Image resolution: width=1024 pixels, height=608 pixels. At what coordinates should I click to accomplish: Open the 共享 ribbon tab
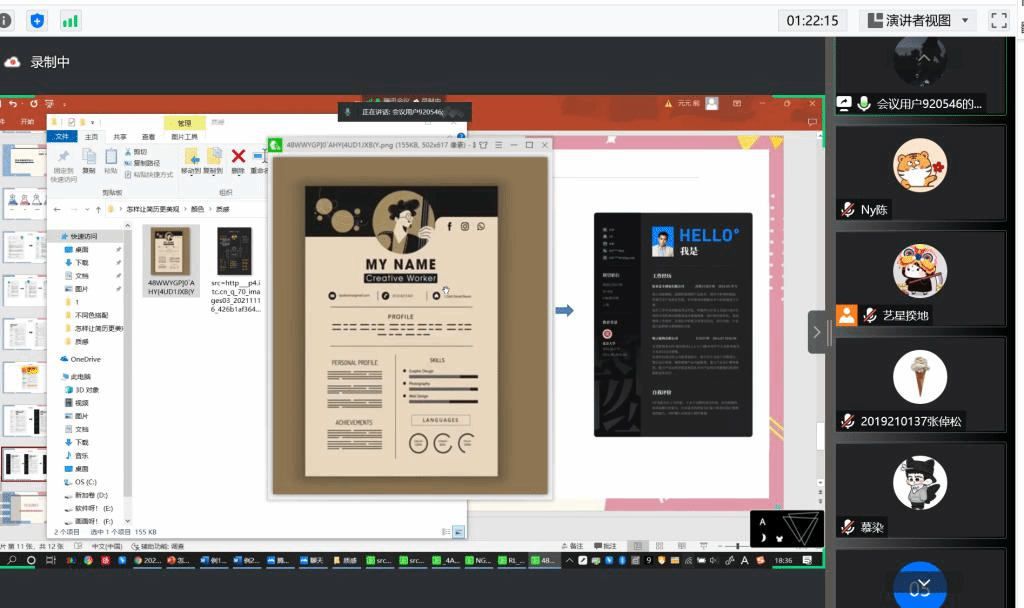pos(120,137)
